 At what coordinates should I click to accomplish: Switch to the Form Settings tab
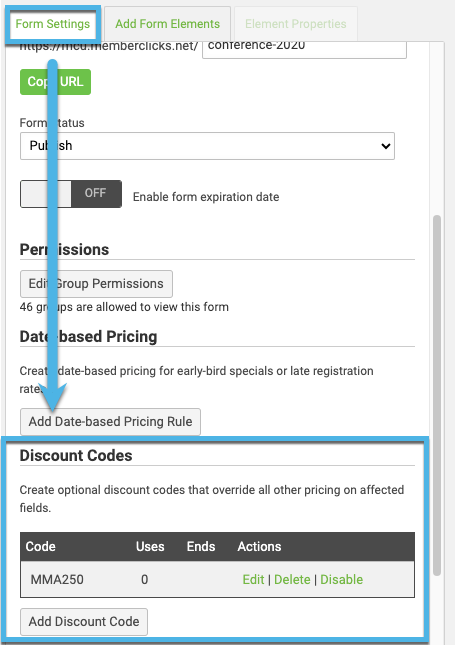pyautogui.click(x=53, y=24)
